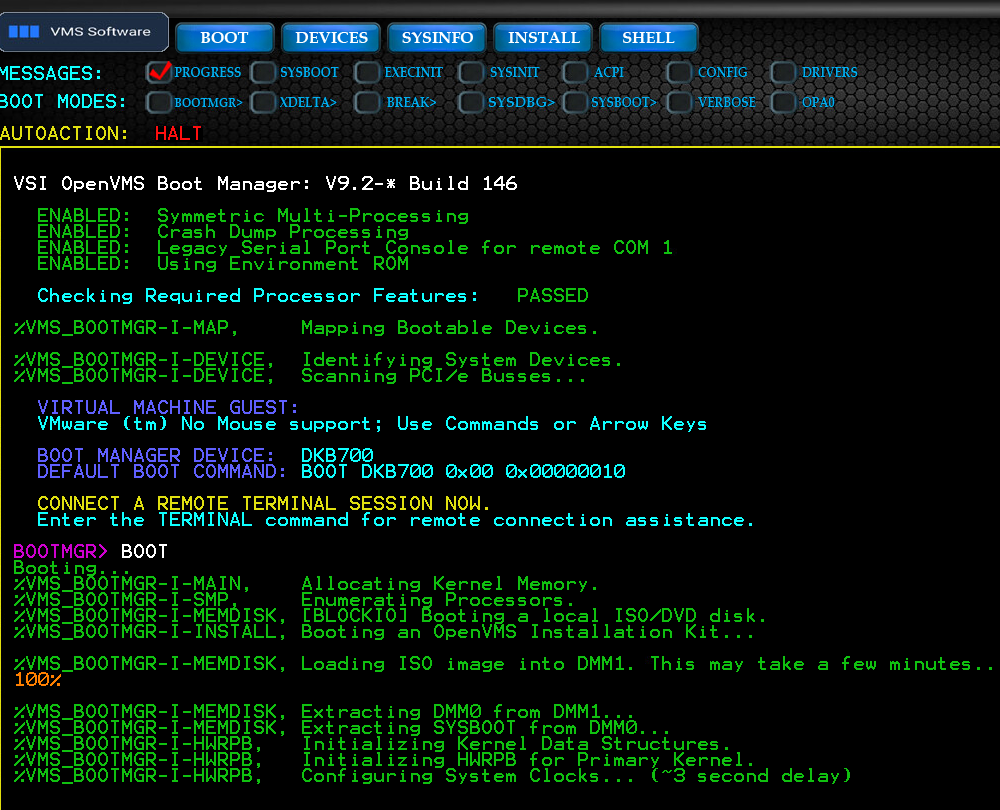Click 'Scanning PCI/e Busses...' message

point(443,376)
